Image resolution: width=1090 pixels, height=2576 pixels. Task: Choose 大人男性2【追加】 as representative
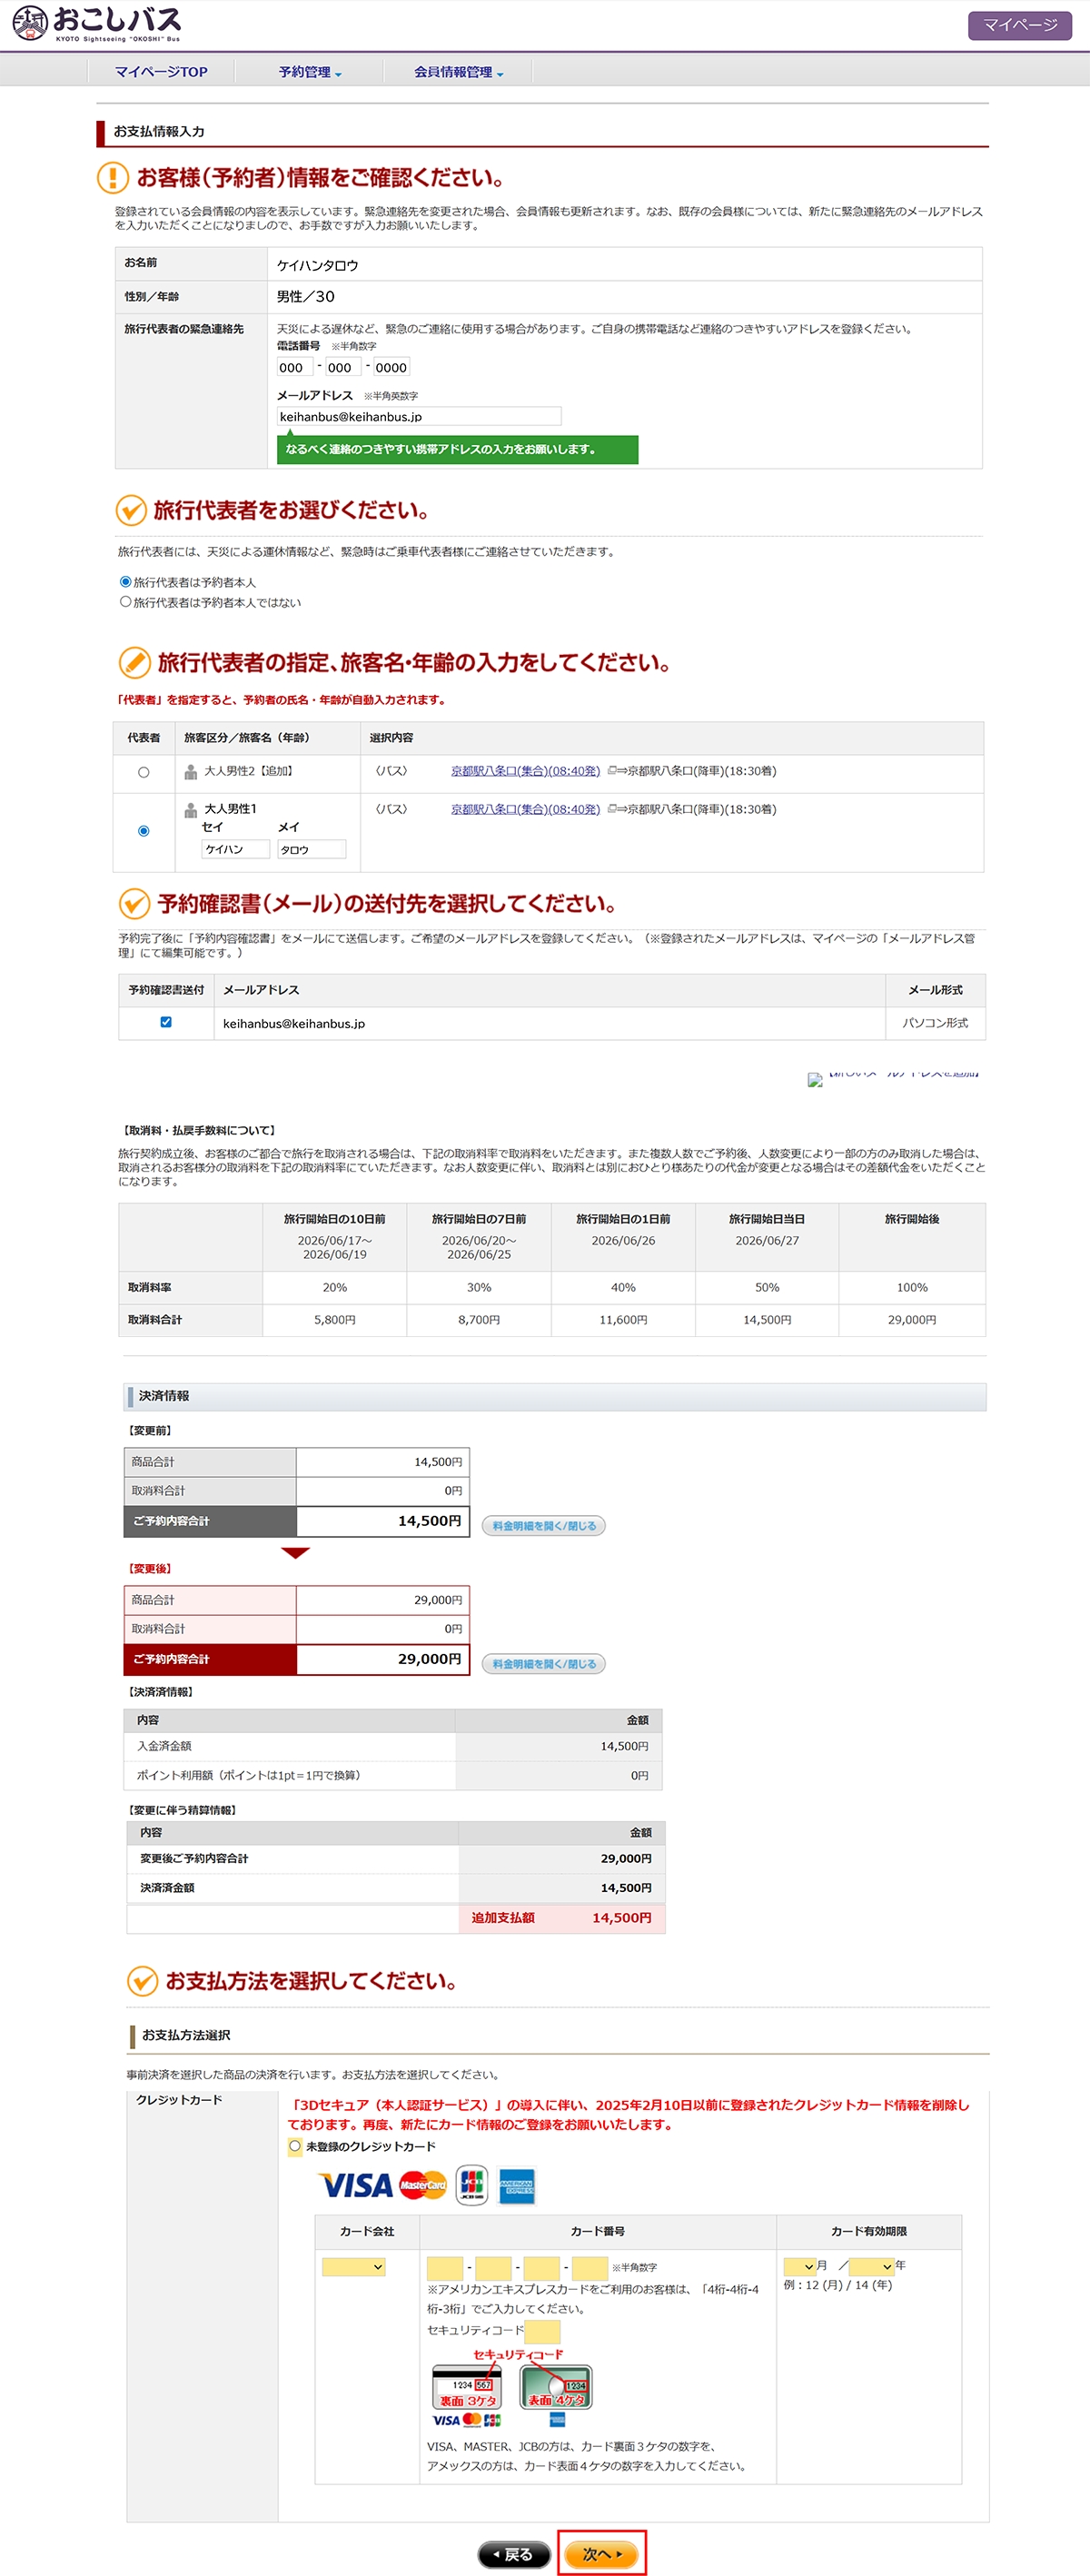144,772
